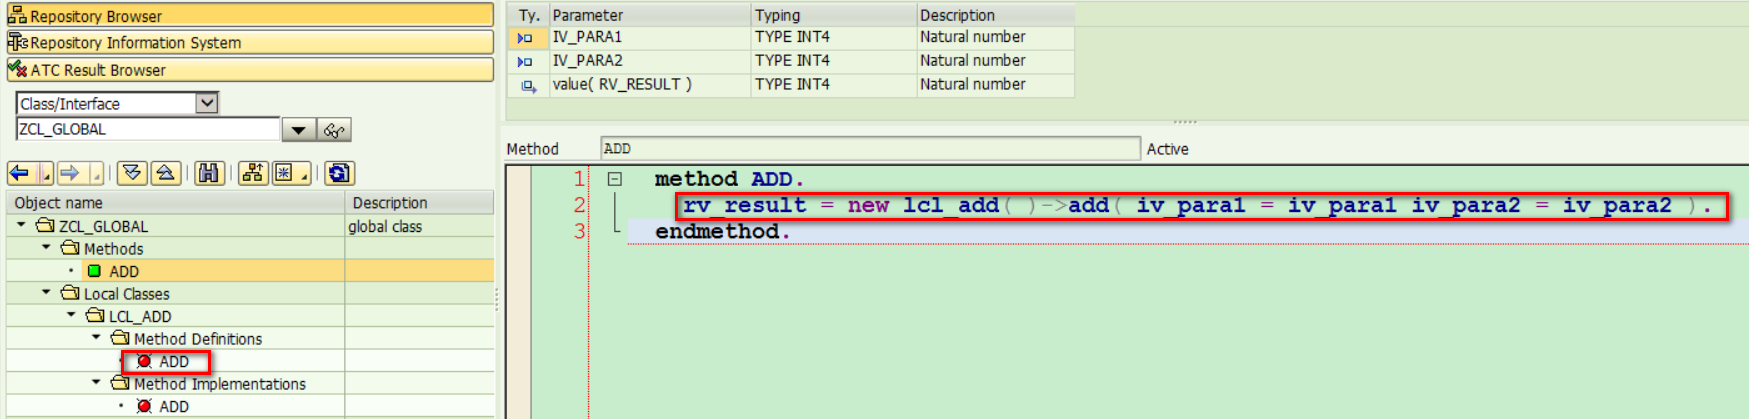
Task: Click the ZCL_GLOBAL object name field
Action: pos(148,129)
